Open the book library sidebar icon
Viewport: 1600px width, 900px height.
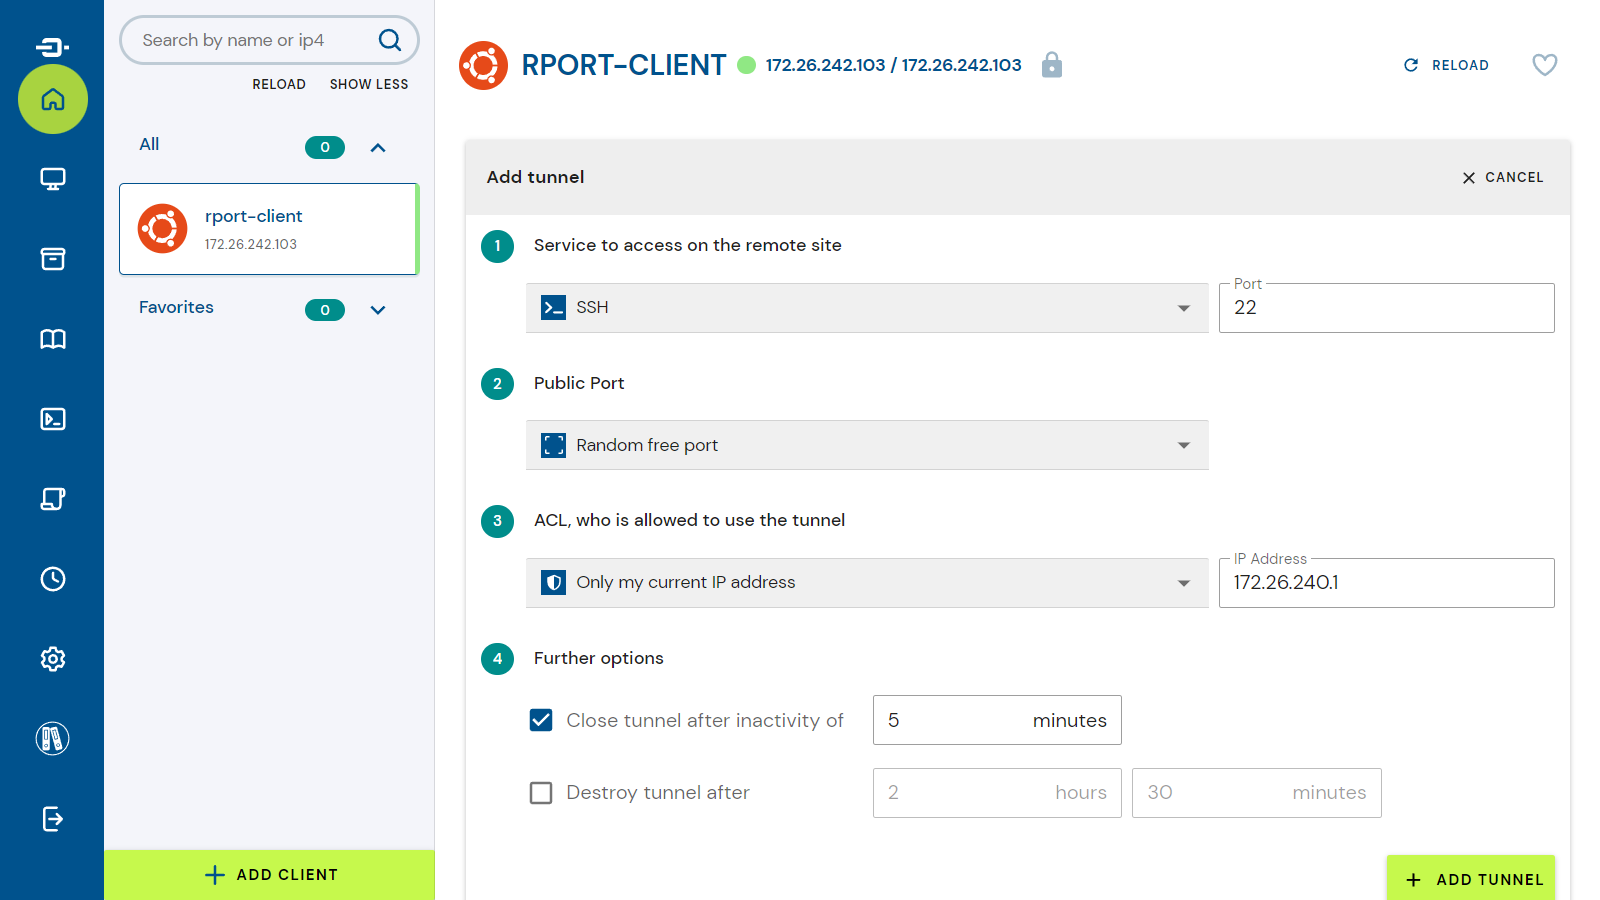coord(53,339)
